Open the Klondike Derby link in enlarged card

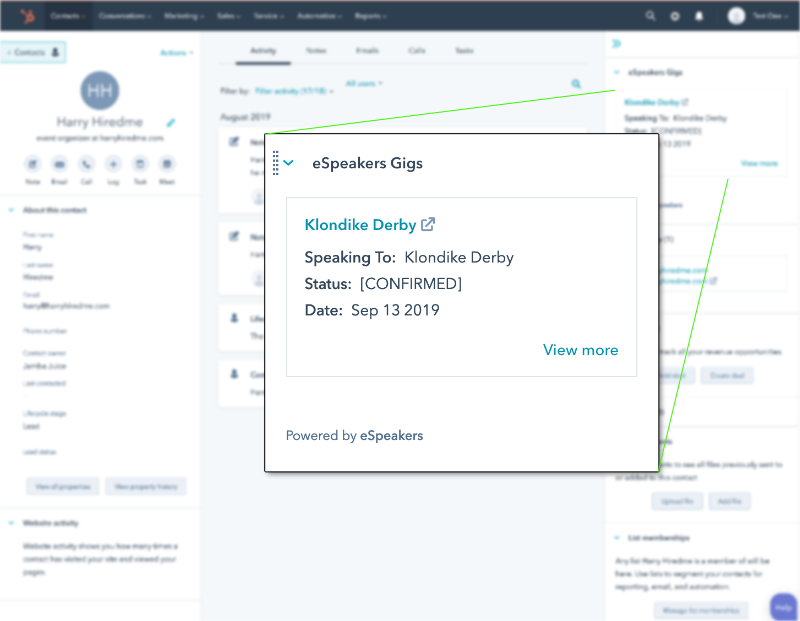click(x=360, y=225)
